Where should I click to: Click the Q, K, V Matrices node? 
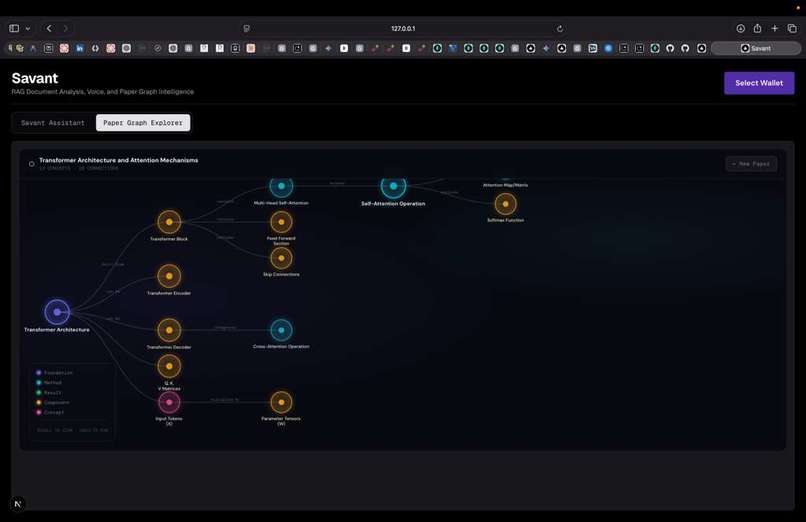(x=169, y=366)
